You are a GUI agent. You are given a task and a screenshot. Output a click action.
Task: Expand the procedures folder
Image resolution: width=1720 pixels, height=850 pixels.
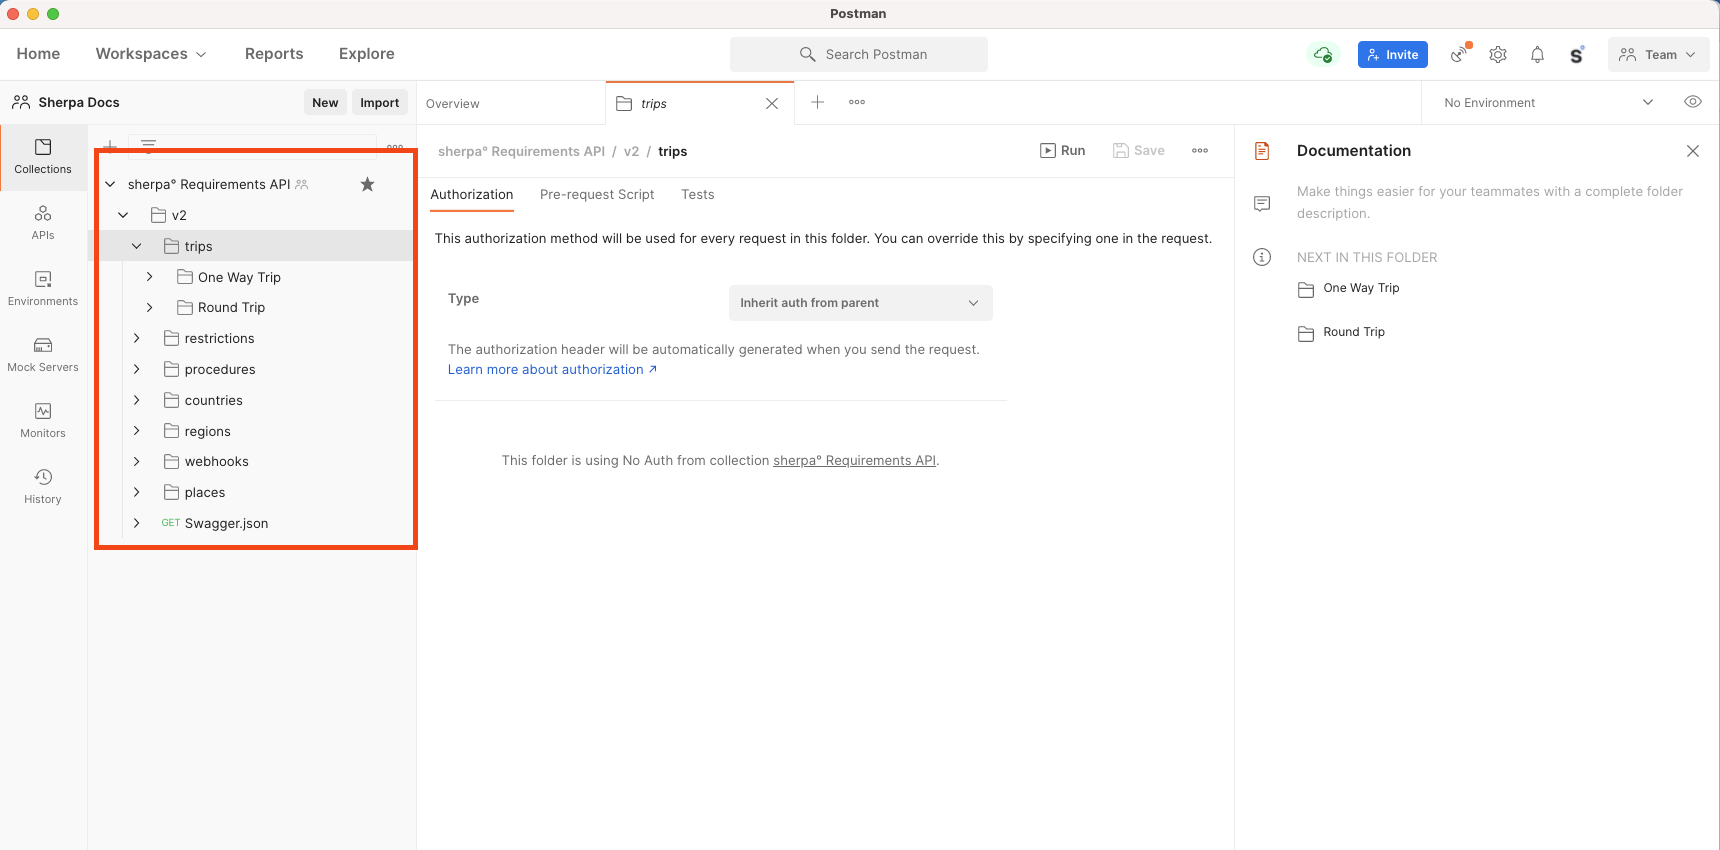[x=137, y=369]
